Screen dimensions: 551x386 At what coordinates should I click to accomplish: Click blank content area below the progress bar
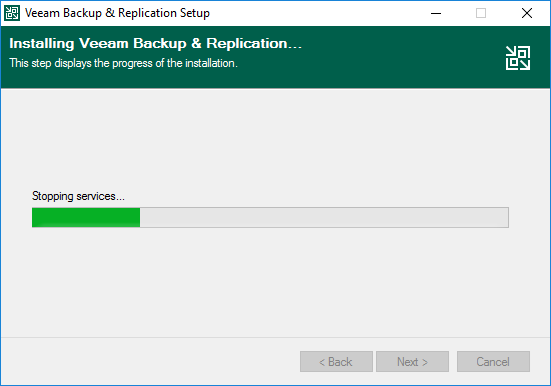coord(276,281)
